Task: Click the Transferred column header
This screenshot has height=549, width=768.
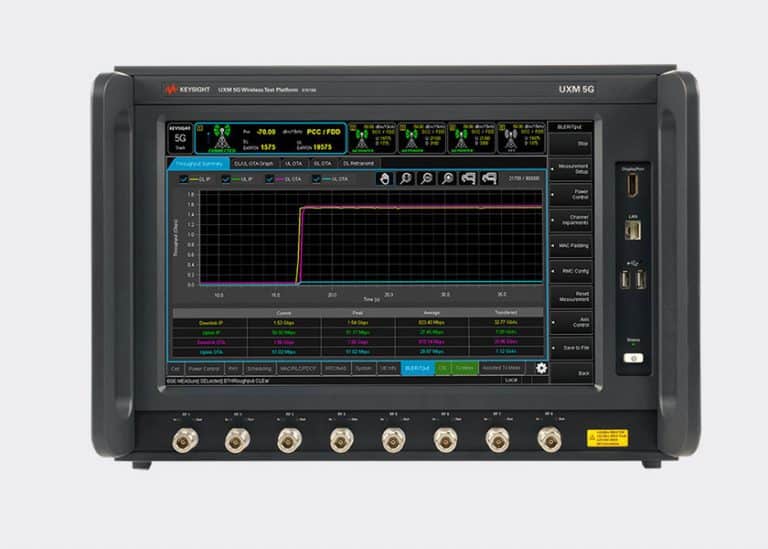Action: [506, 312]
